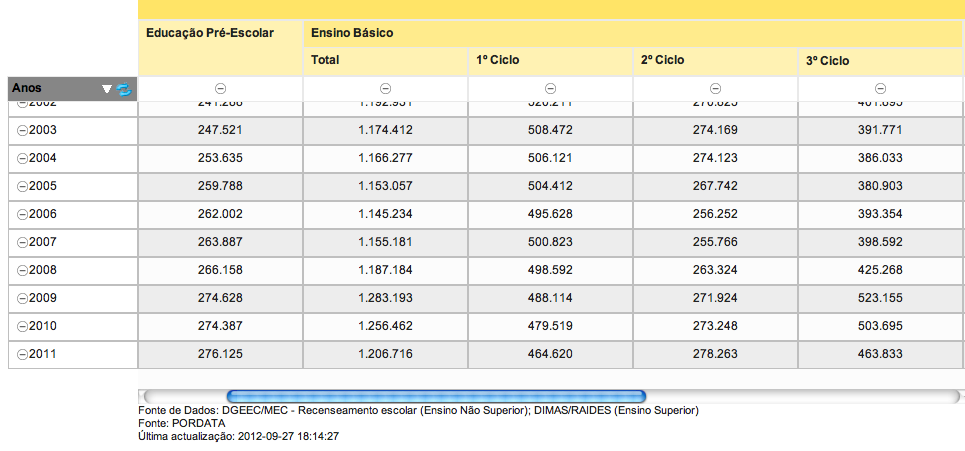Click the minus icon under the Total column
Image resolution: width=965 pixels, height=451 pixels.
(385, 89)
